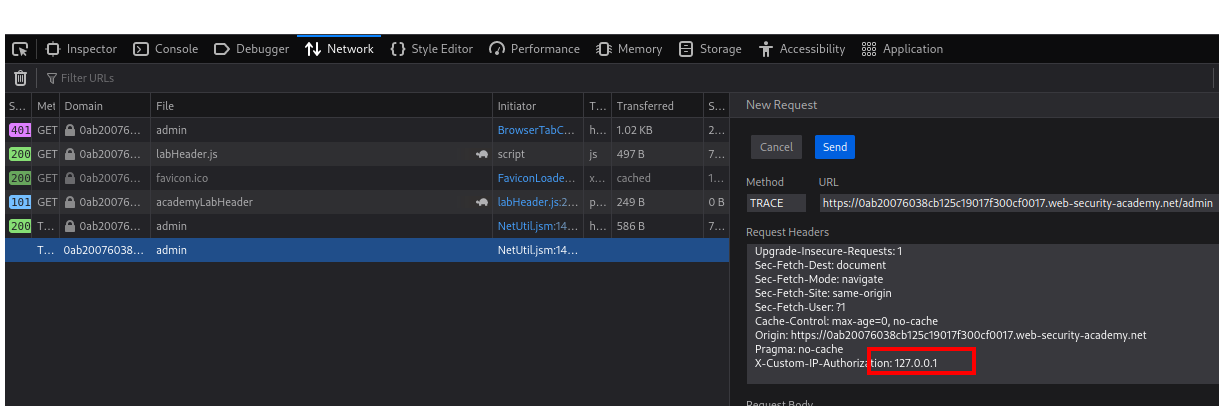Sort requests by Transferred column header
This screenshot has height=411, width=1224.
pos(645,106)
